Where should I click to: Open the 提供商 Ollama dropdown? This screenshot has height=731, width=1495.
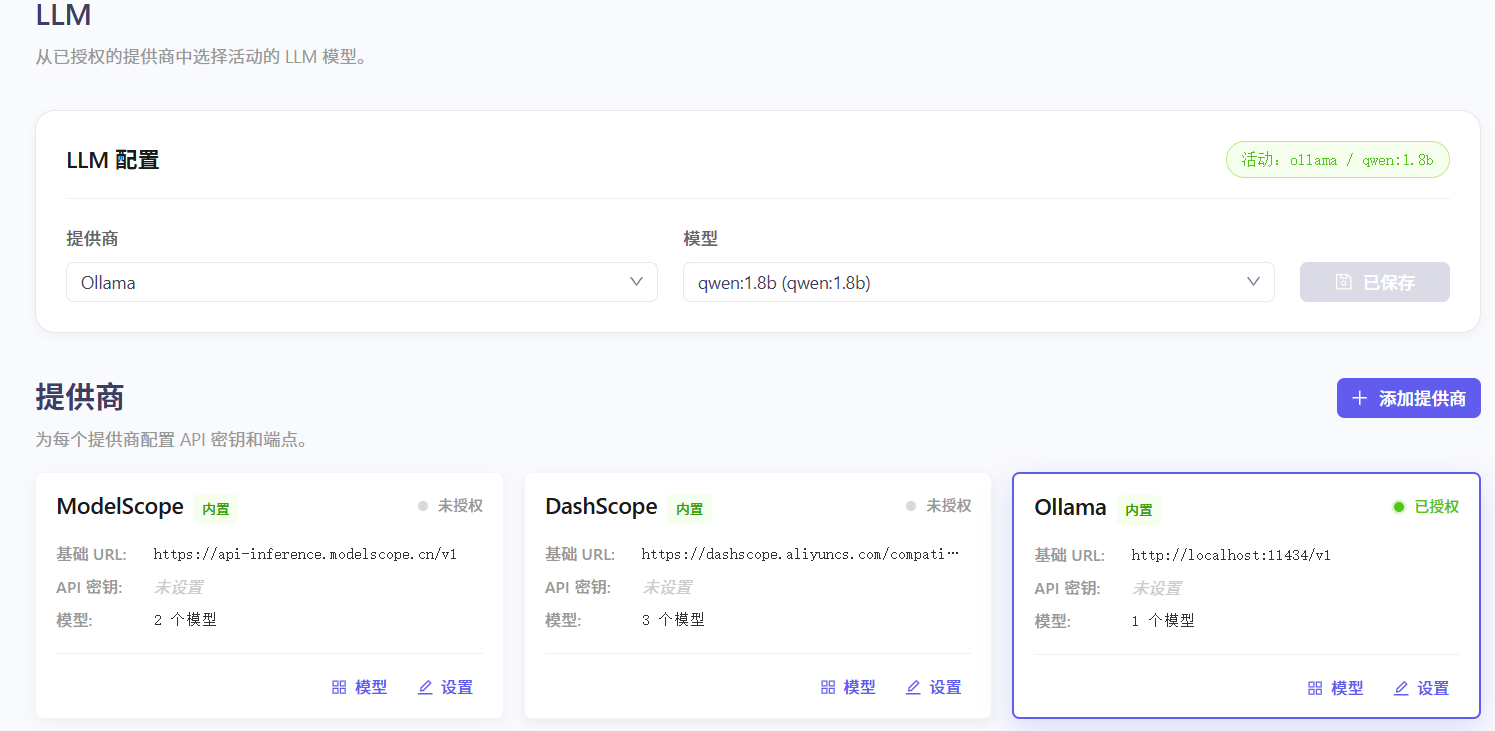click(x=361, y=282)
